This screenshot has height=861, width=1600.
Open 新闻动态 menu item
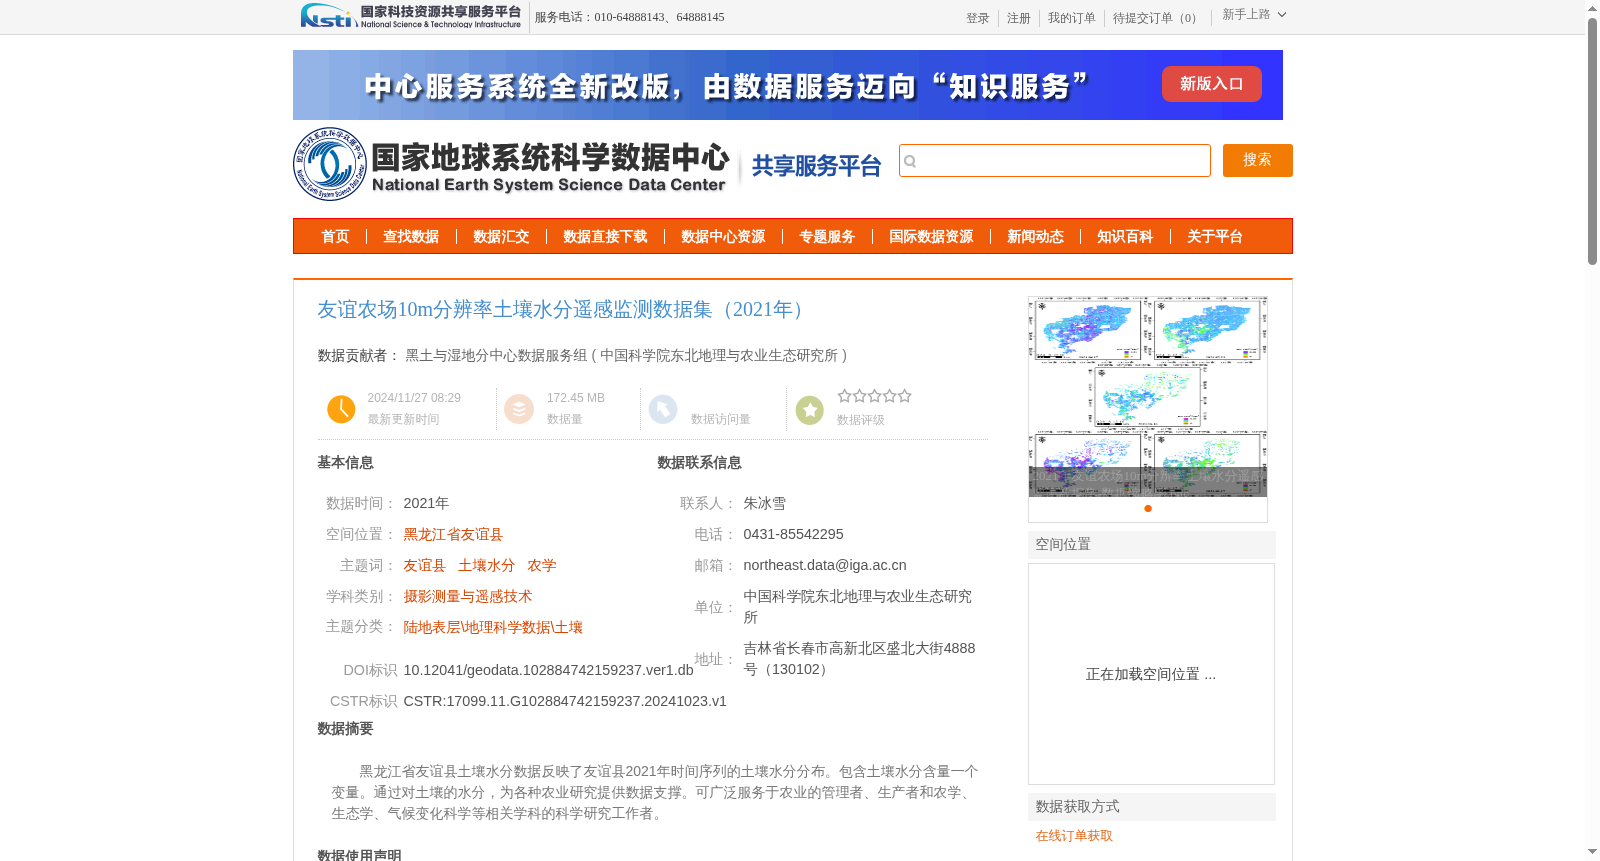[1035, 236]
